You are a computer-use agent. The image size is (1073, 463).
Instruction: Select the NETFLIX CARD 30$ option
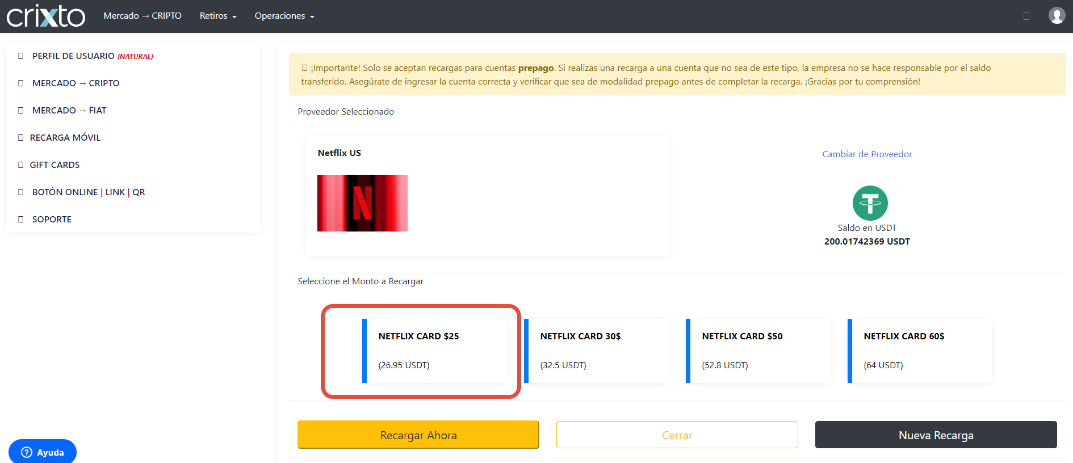coord(596,351)
